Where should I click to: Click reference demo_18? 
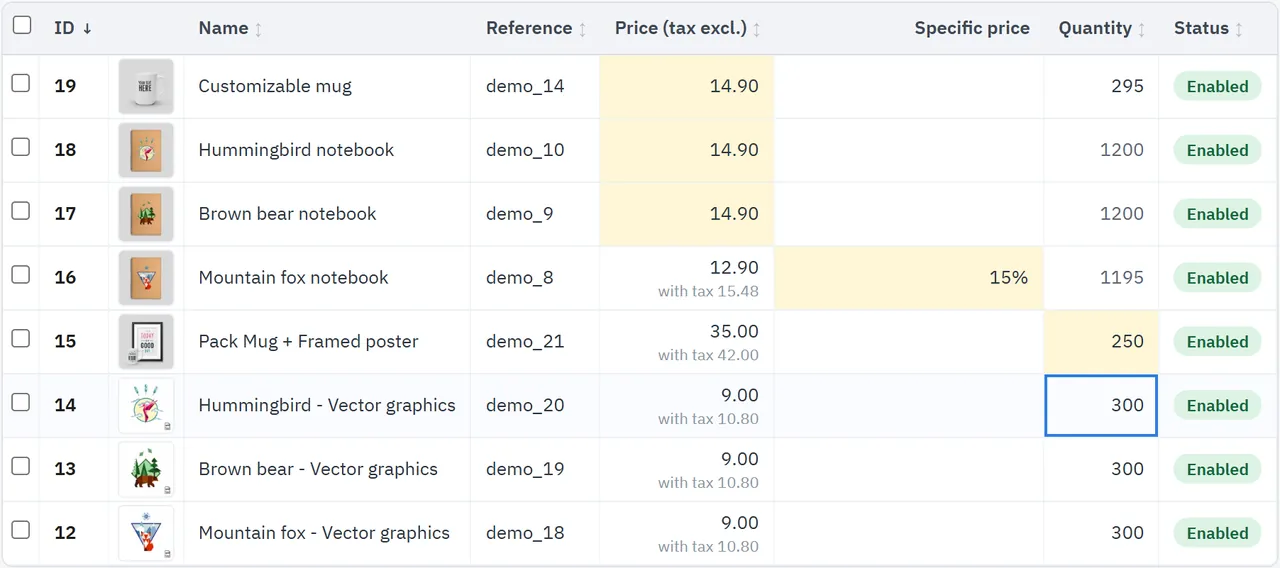pyautogui.click(x=525, y=533)
